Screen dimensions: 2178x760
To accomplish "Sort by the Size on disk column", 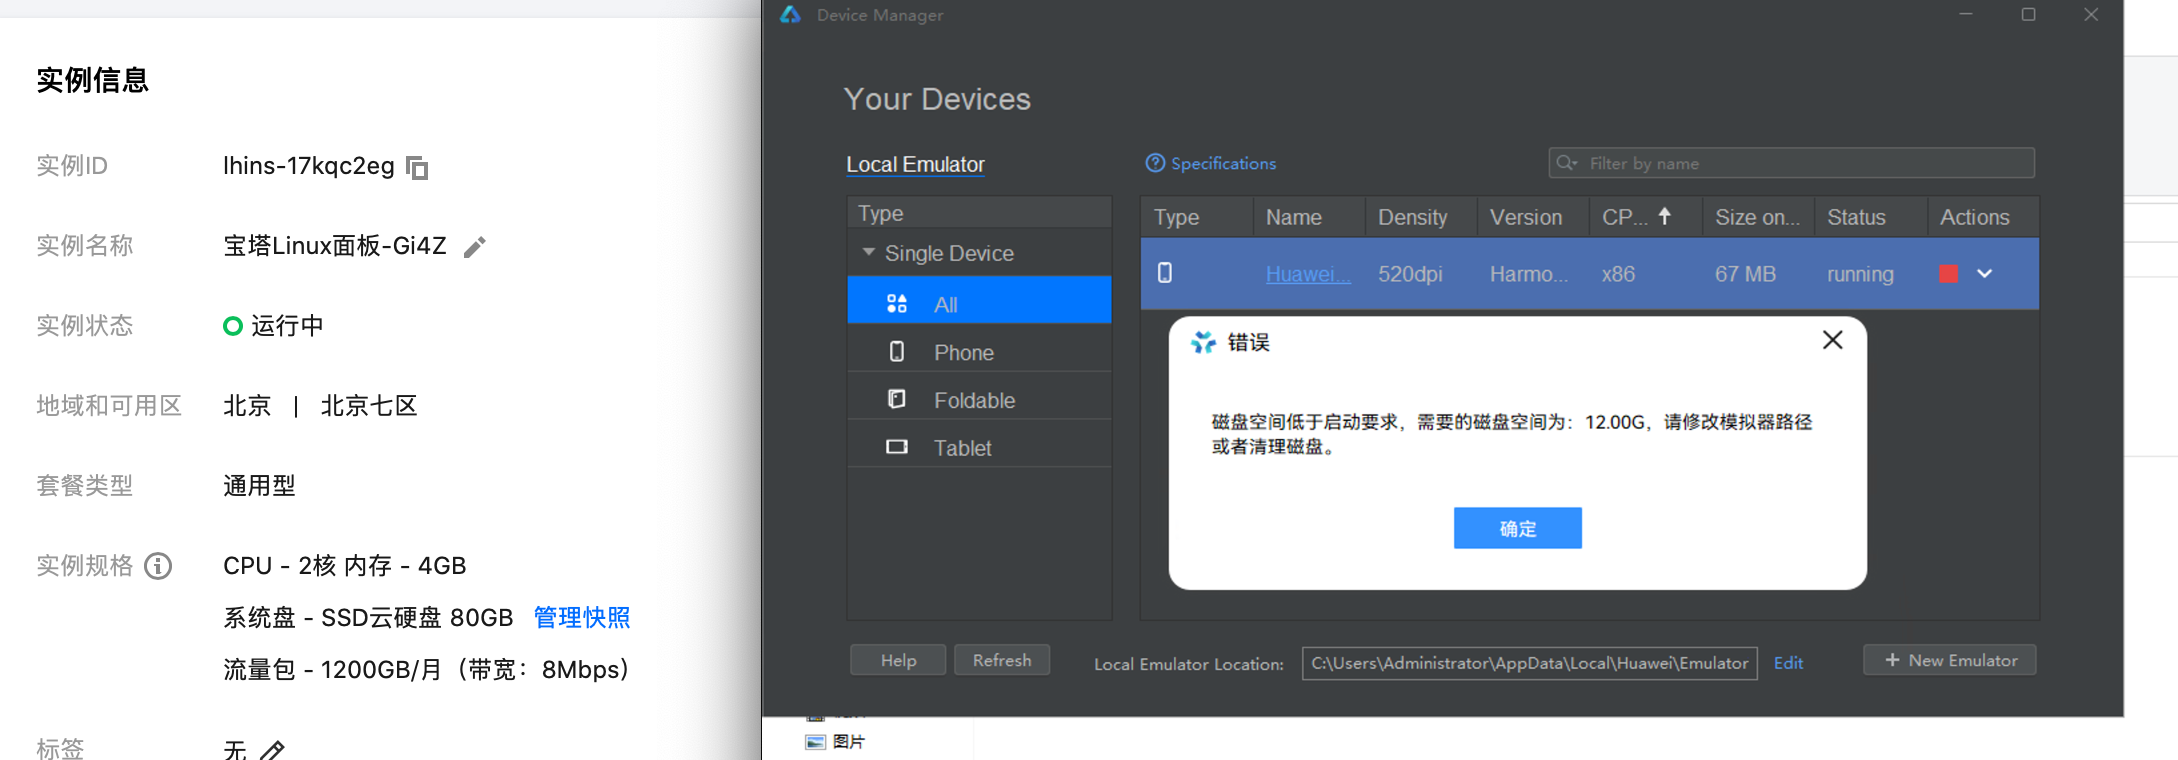I will click(x=1758, y=217).
